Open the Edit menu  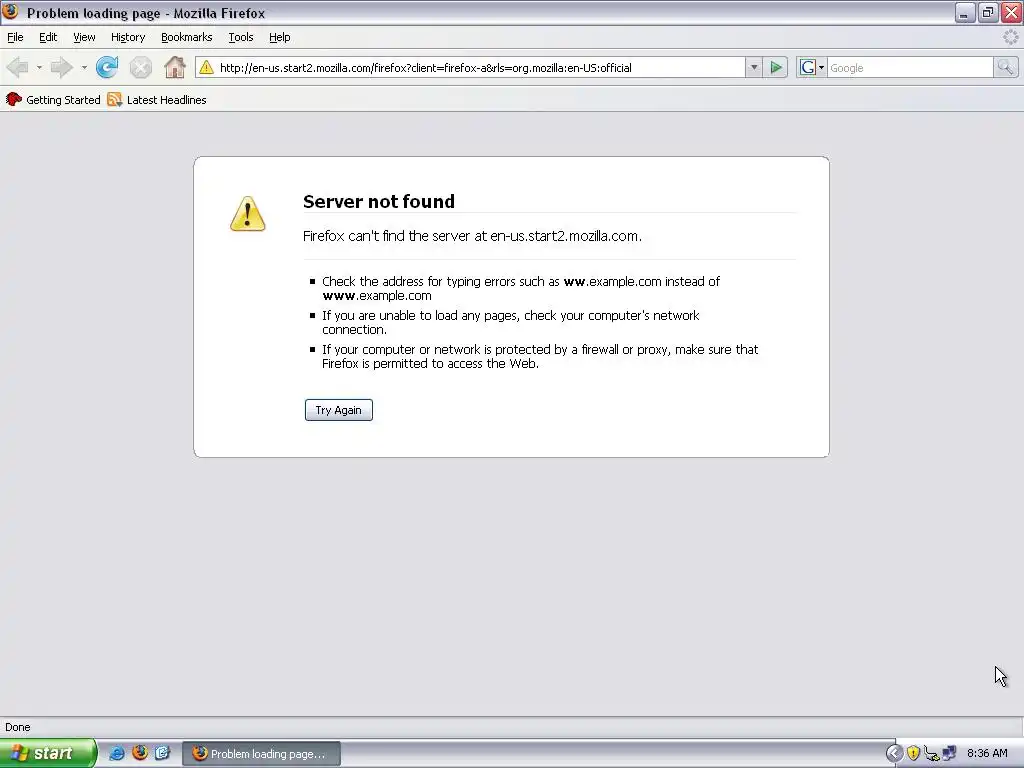tap(48, 37)
